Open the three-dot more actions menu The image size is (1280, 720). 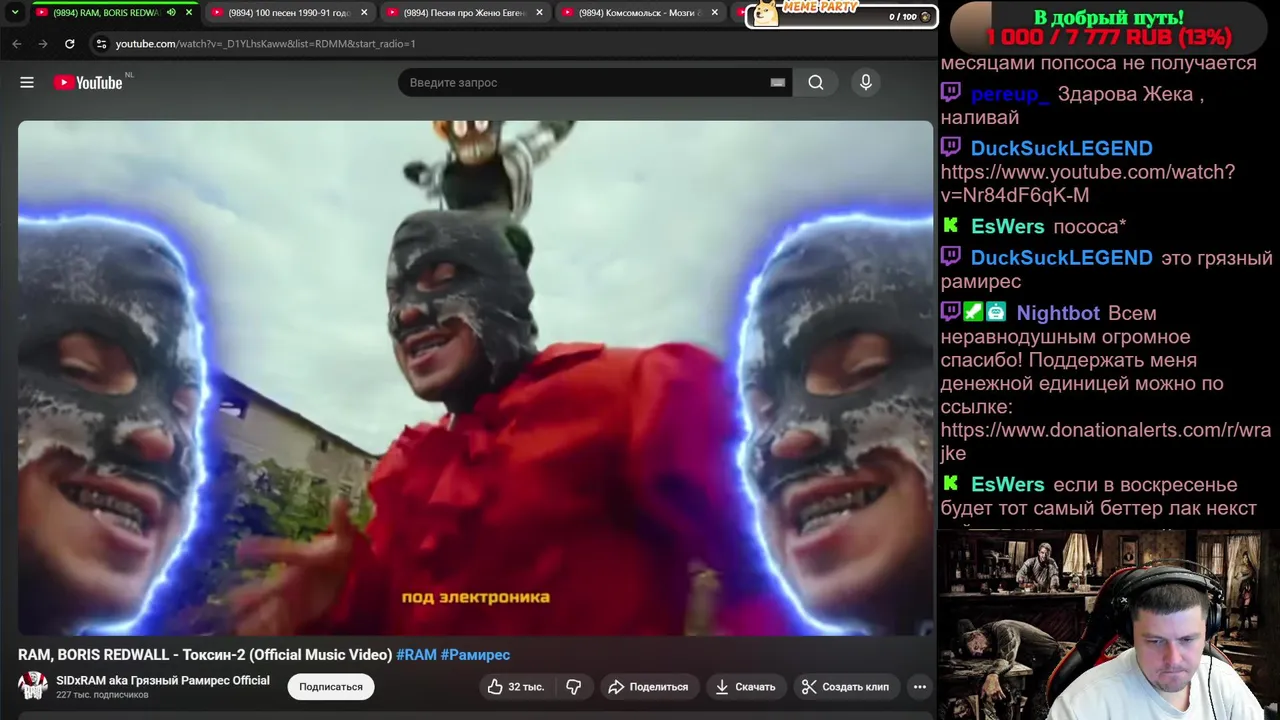(x=920, y=687)
